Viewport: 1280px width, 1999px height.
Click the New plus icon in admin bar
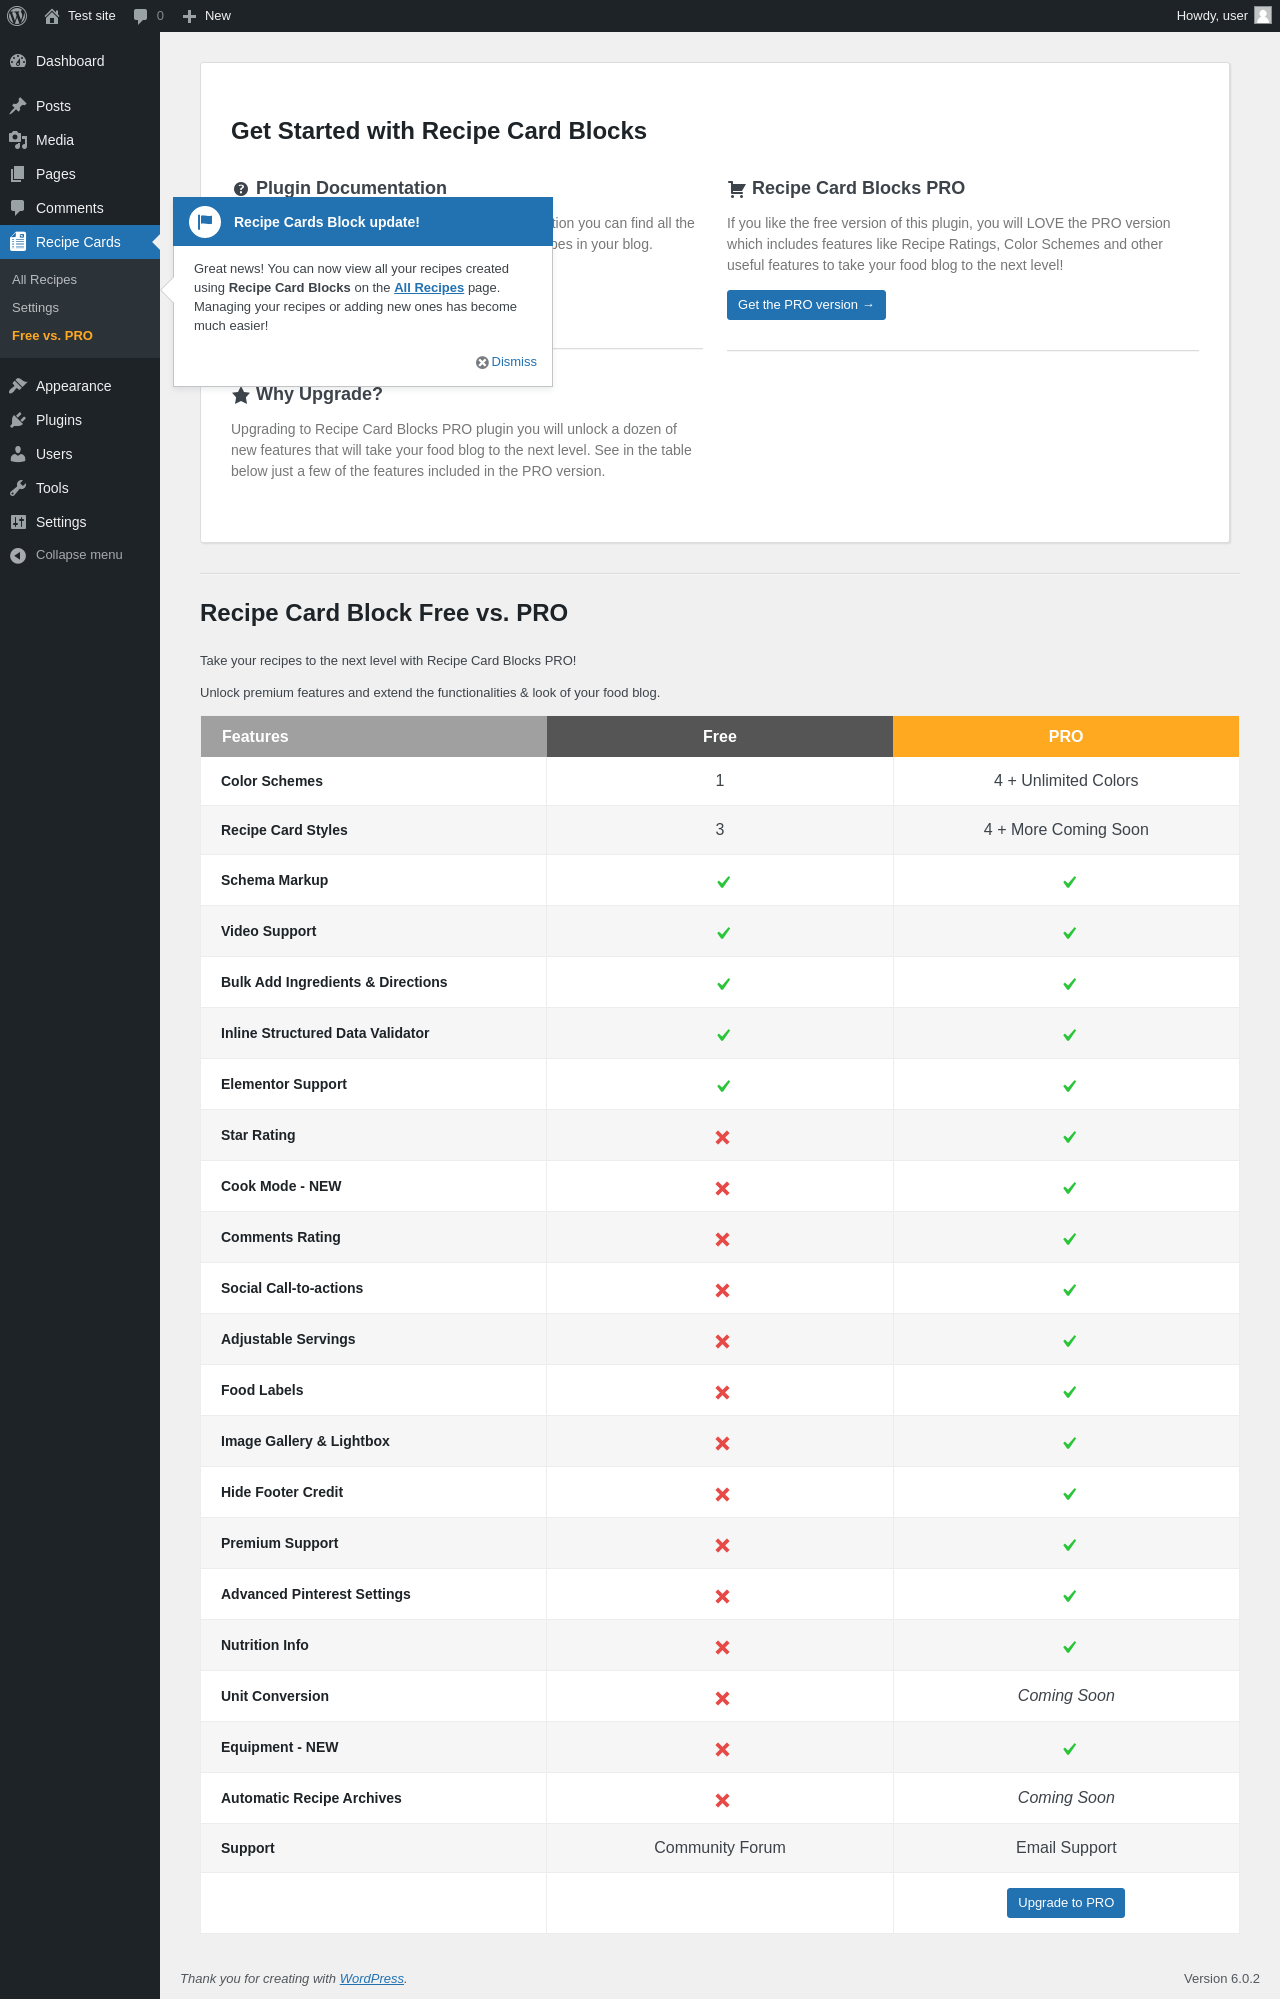pyautogui.click(x=189, y=16)
